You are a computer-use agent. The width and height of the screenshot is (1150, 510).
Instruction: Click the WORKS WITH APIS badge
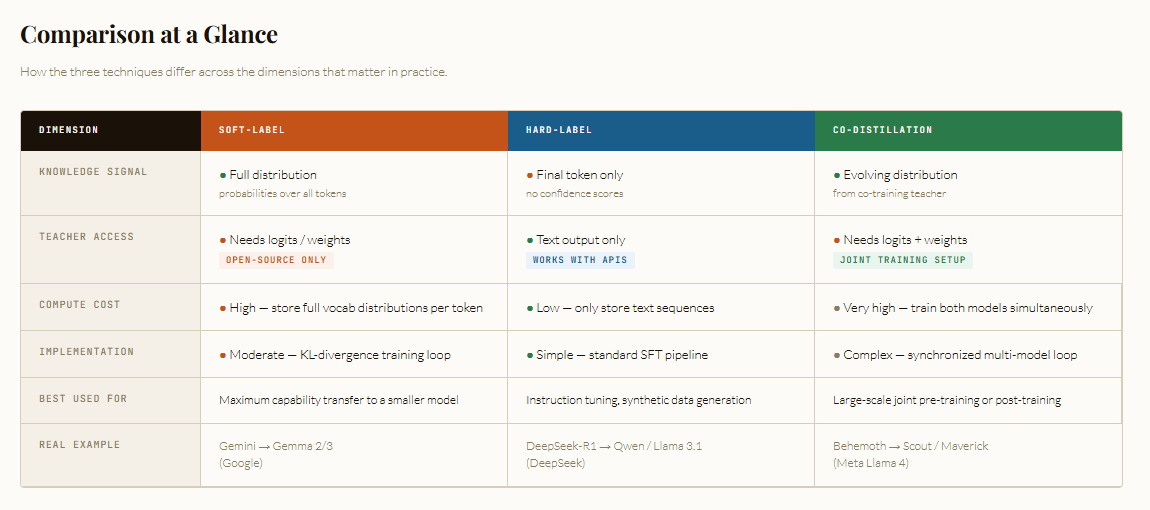click(580, 261)
